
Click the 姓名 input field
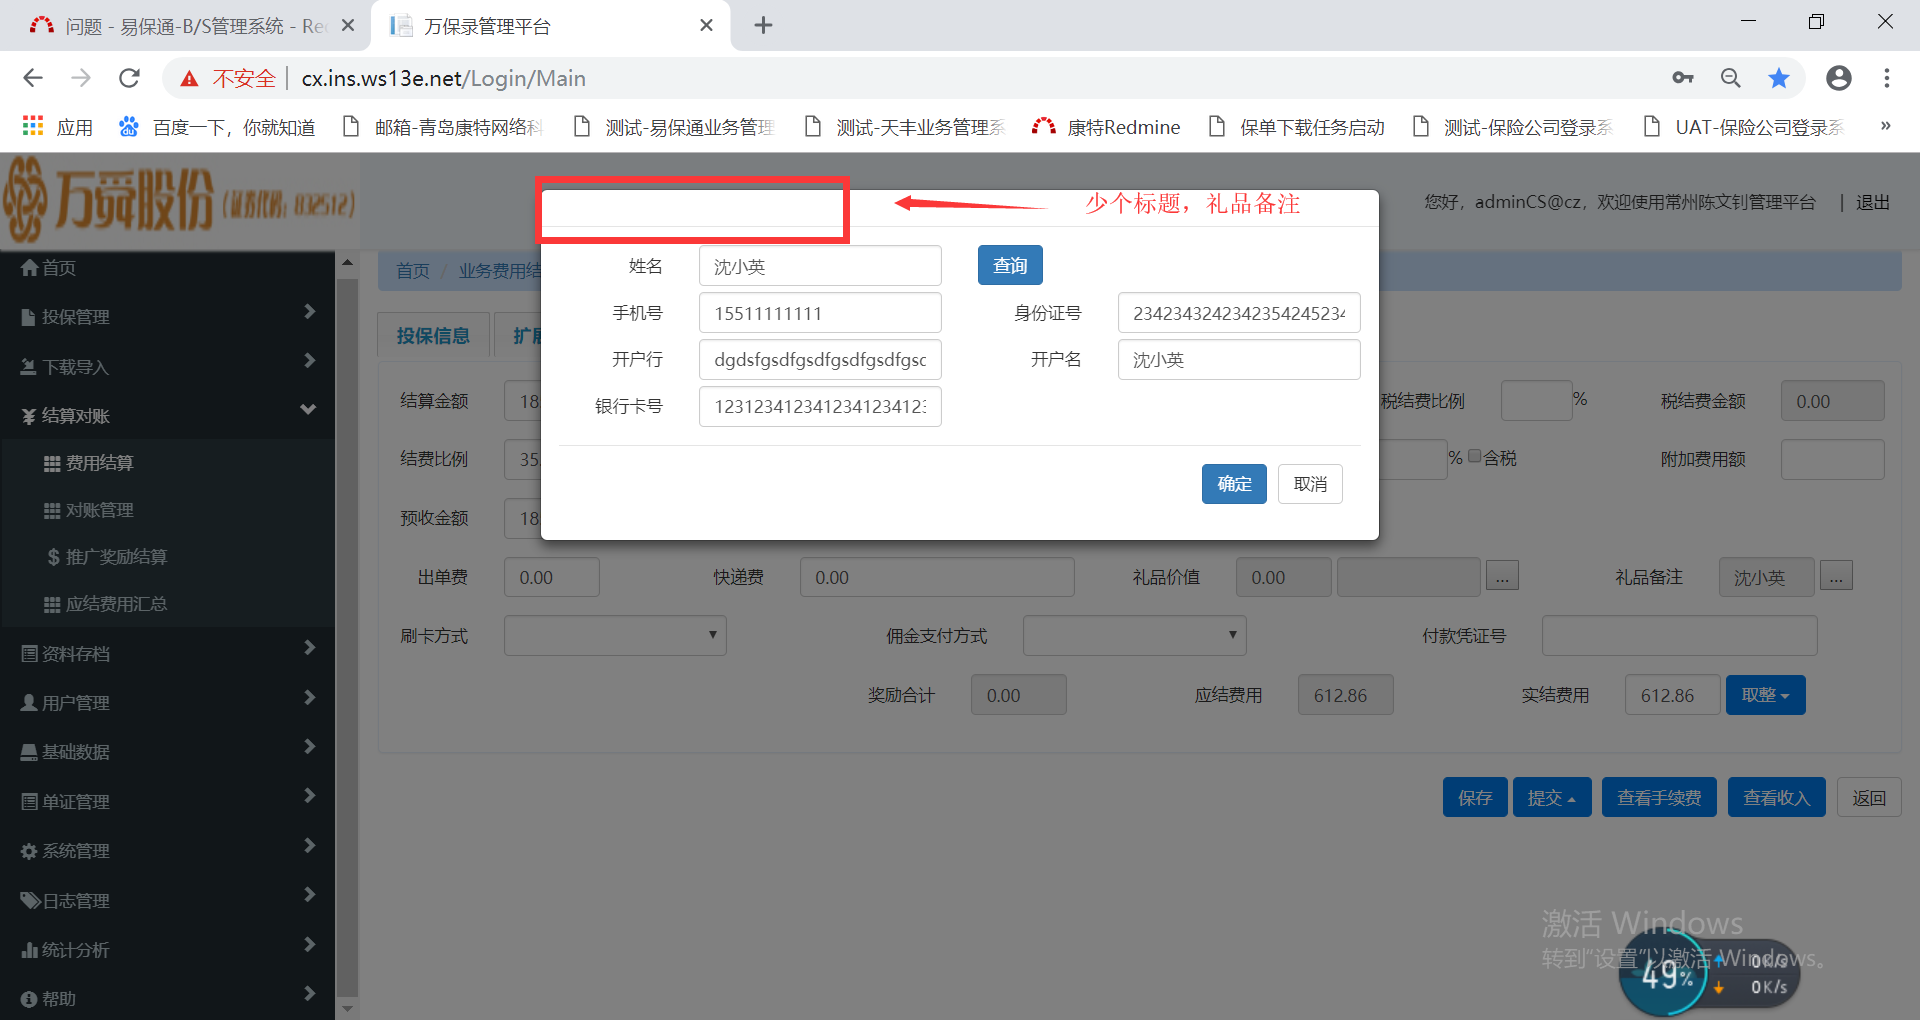pos(820,266)
